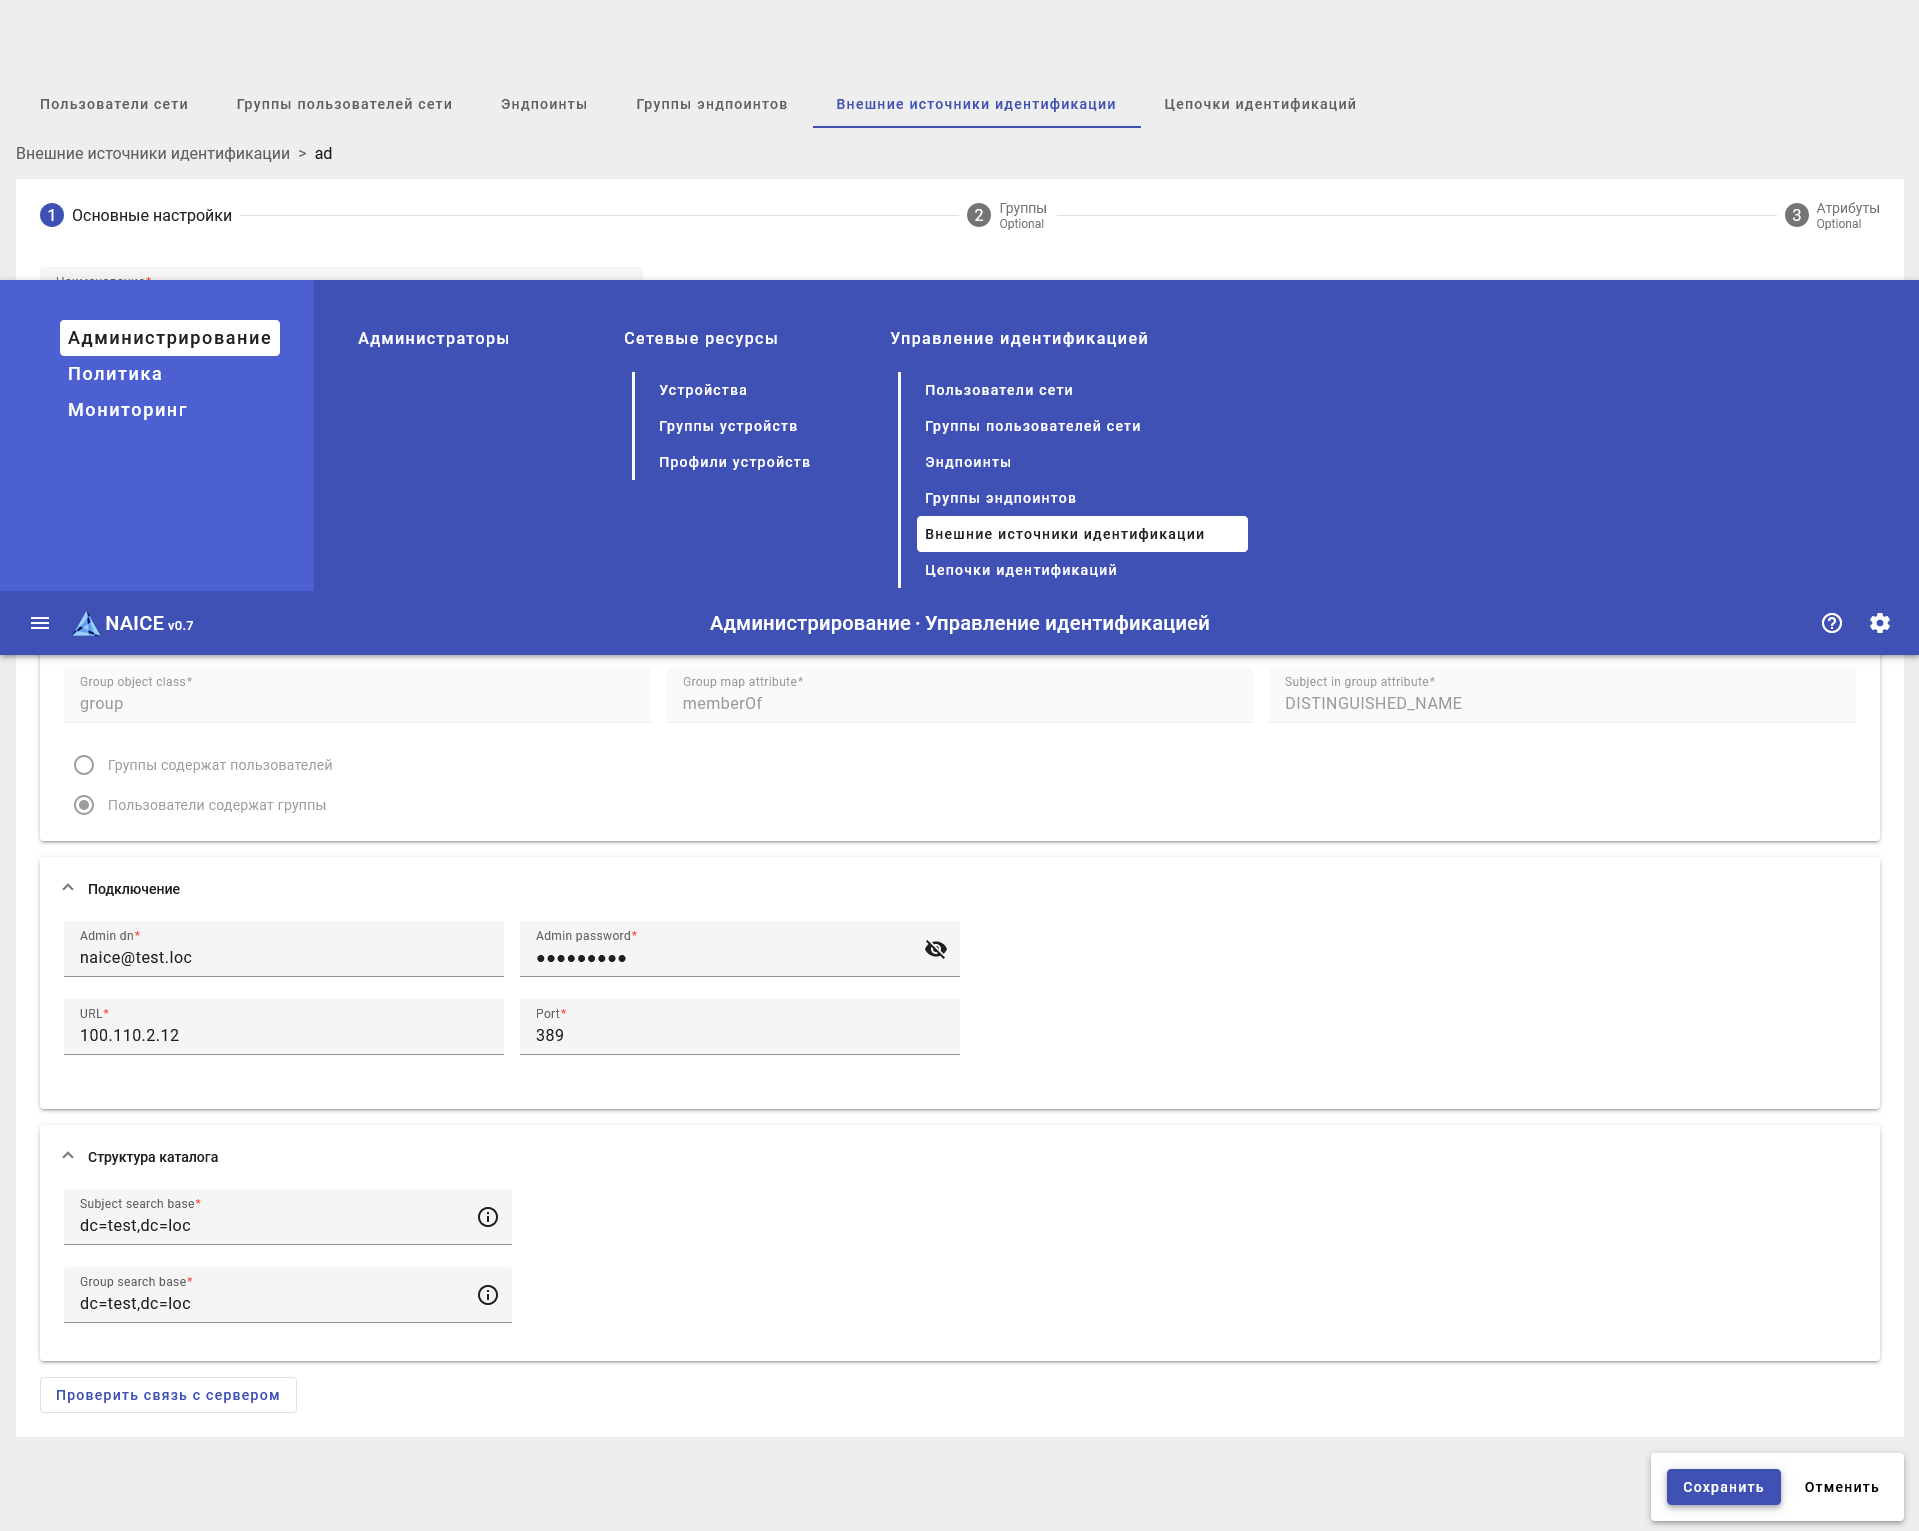Click 'Сохранить' button
Screen dimensions: 1919x1531
point(1723,1487)
